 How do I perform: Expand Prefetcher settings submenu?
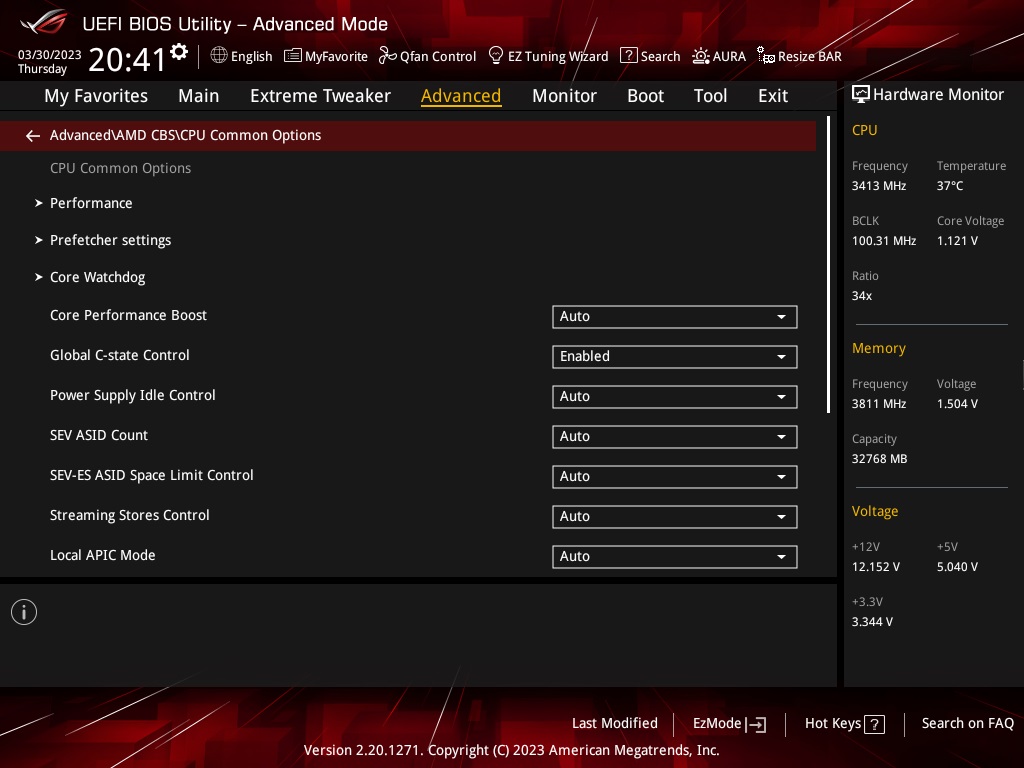110,240
